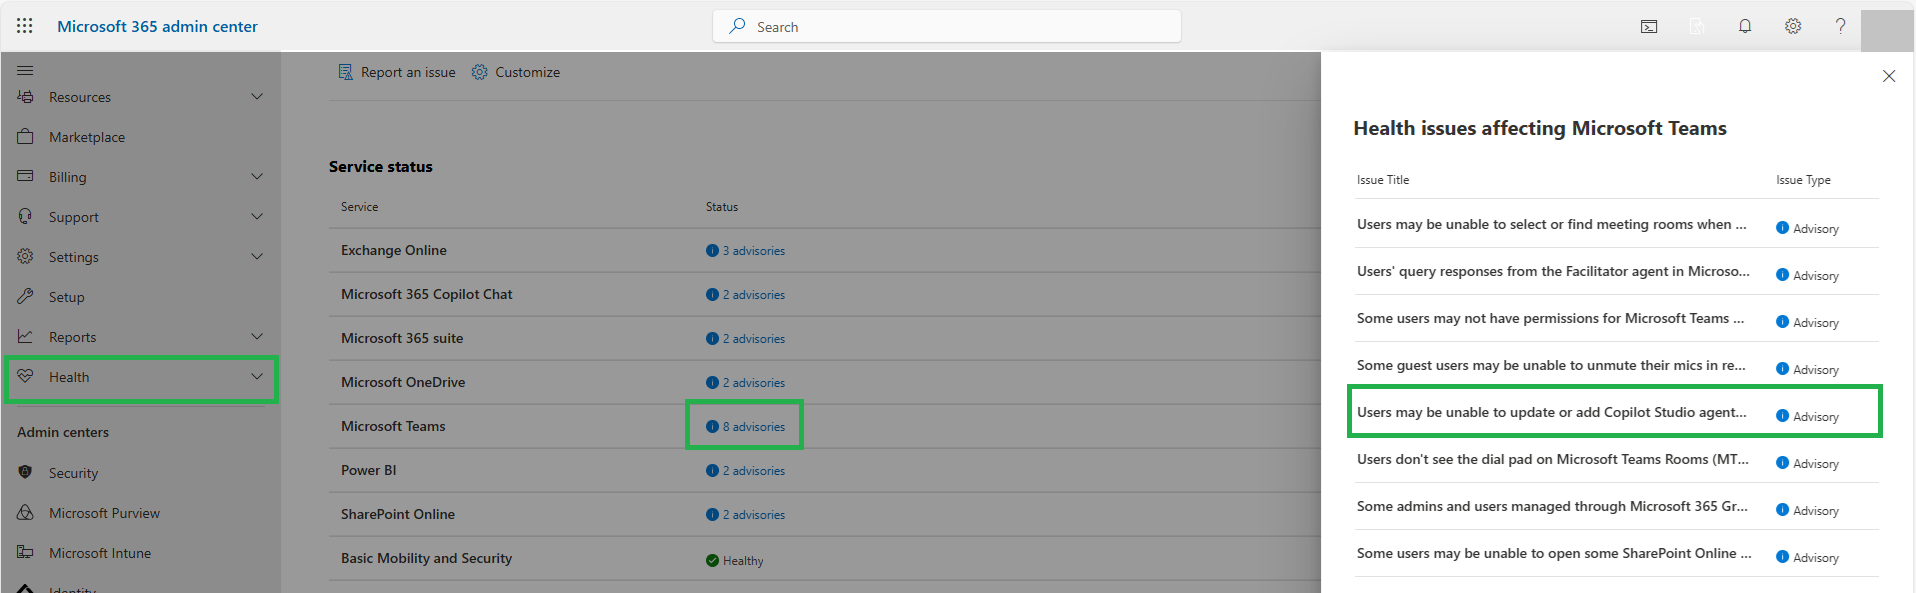Click the Report an issue icon
The width and height of the screenshot is (1916, 593).
(x=345, y=72)
